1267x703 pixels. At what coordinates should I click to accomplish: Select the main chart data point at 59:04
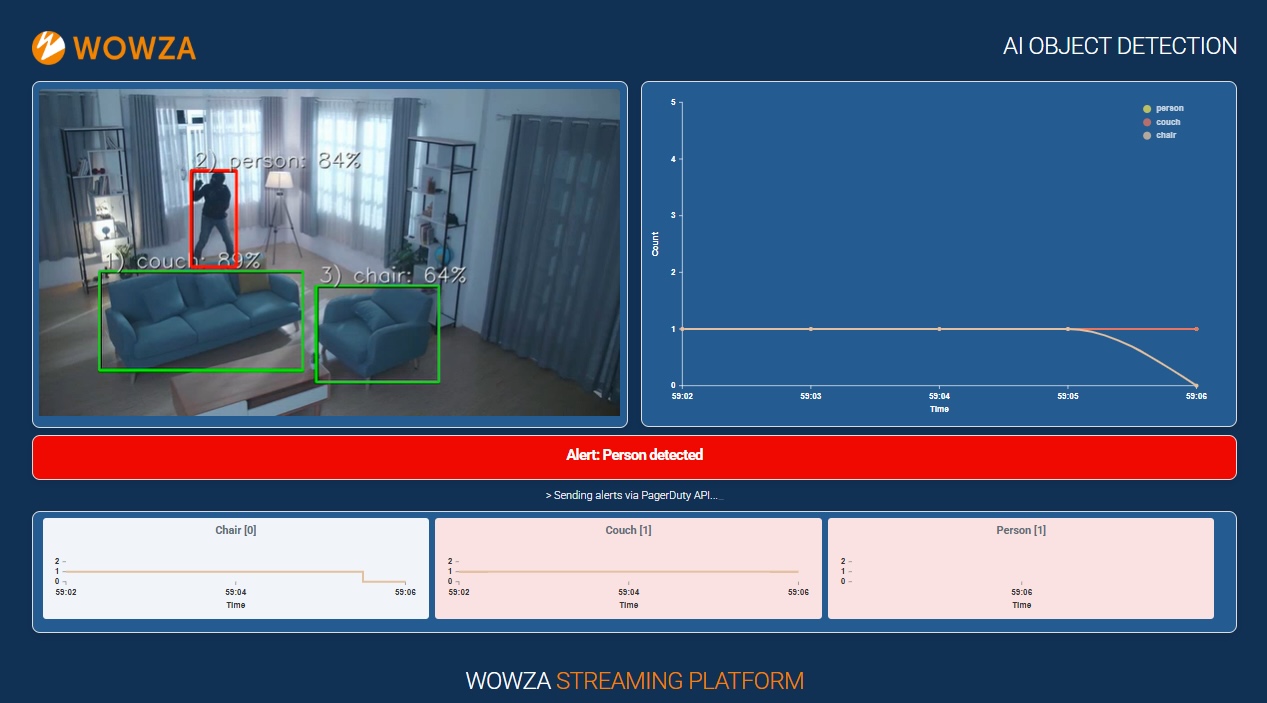tap(939, 329)
